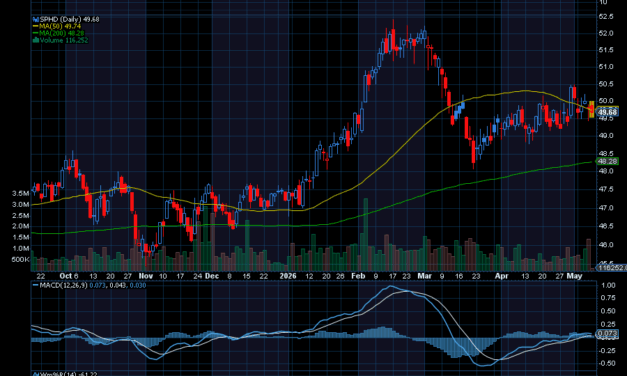Click the -0.25 MACD axis label
Image resolution: width=627 pixels, height=376 pixels.
pos(607,351)
